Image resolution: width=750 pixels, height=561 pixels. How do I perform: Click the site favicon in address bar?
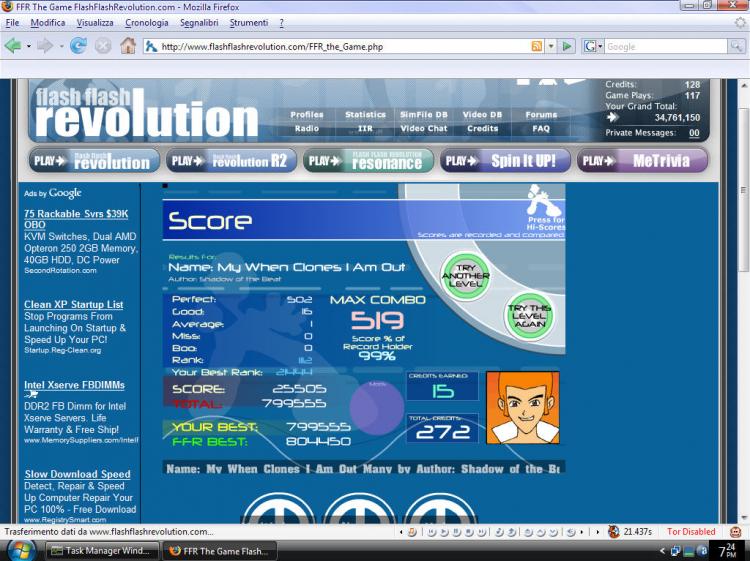tap(151, 46)
